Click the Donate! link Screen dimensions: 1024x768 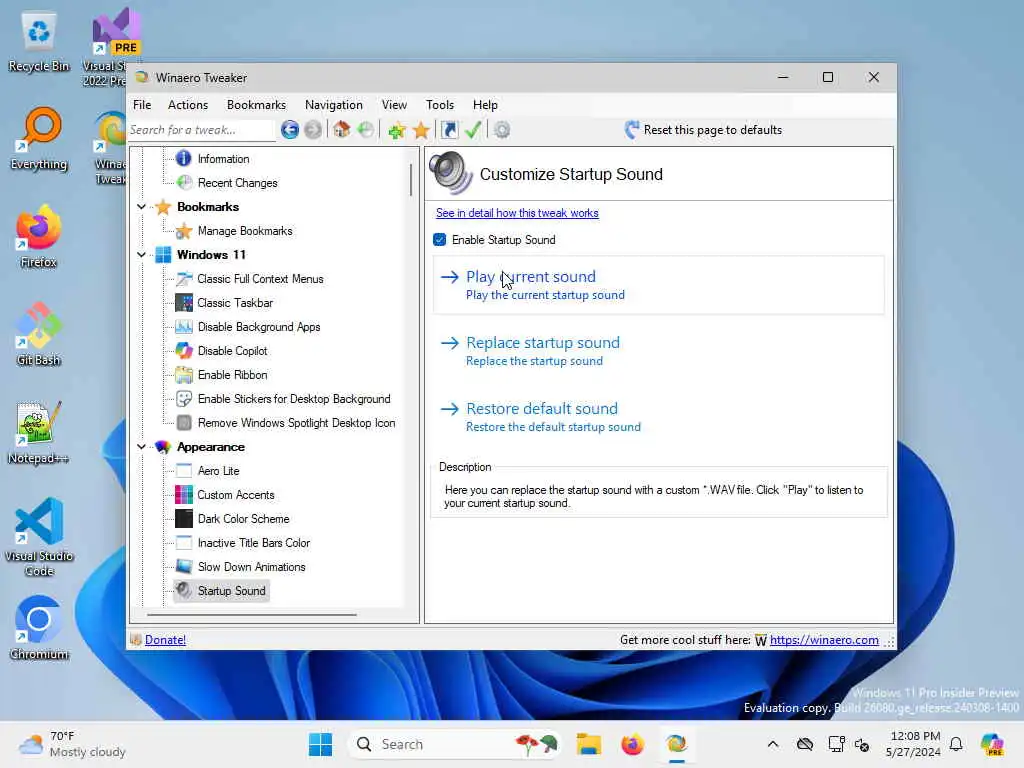coord(165,640)
